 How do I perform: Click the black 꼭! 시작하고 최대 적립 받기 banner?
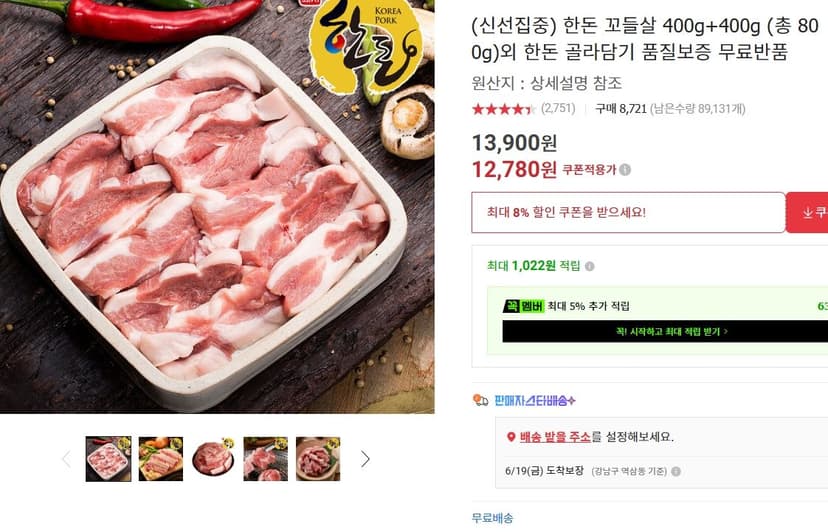click(665, 331)
